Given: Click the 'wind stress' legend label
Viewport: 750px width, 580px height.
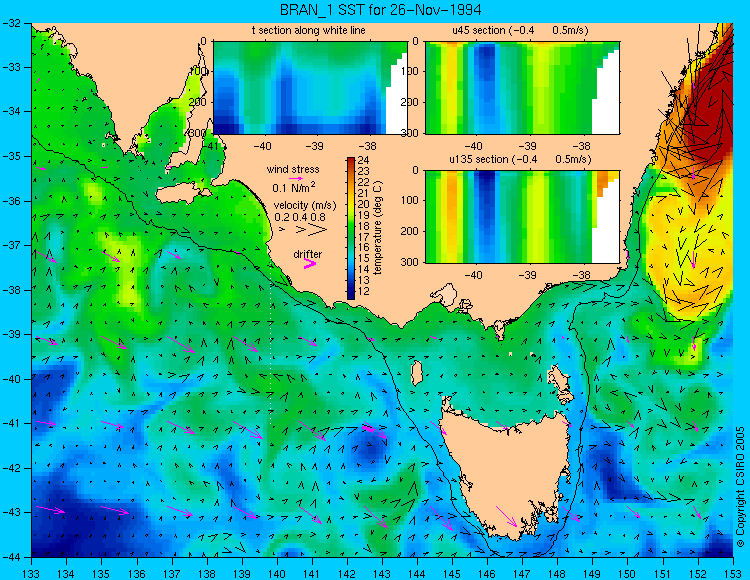Looking at the screenshot, I should pyautogui.click(x=293, y=169).
